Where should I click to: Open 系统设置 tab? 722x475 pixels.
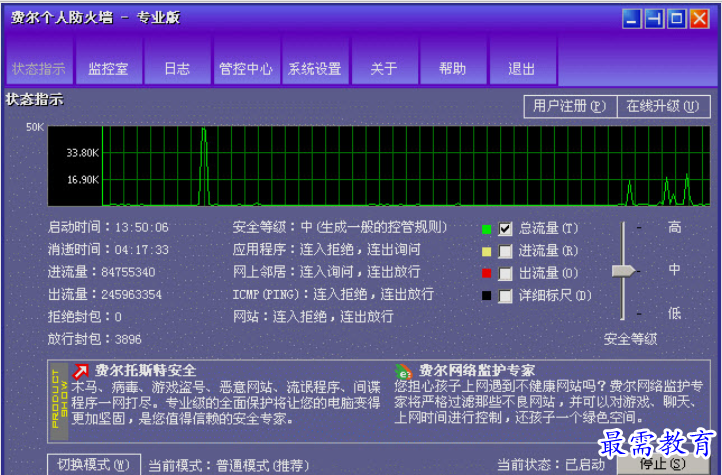coord(315,61)
